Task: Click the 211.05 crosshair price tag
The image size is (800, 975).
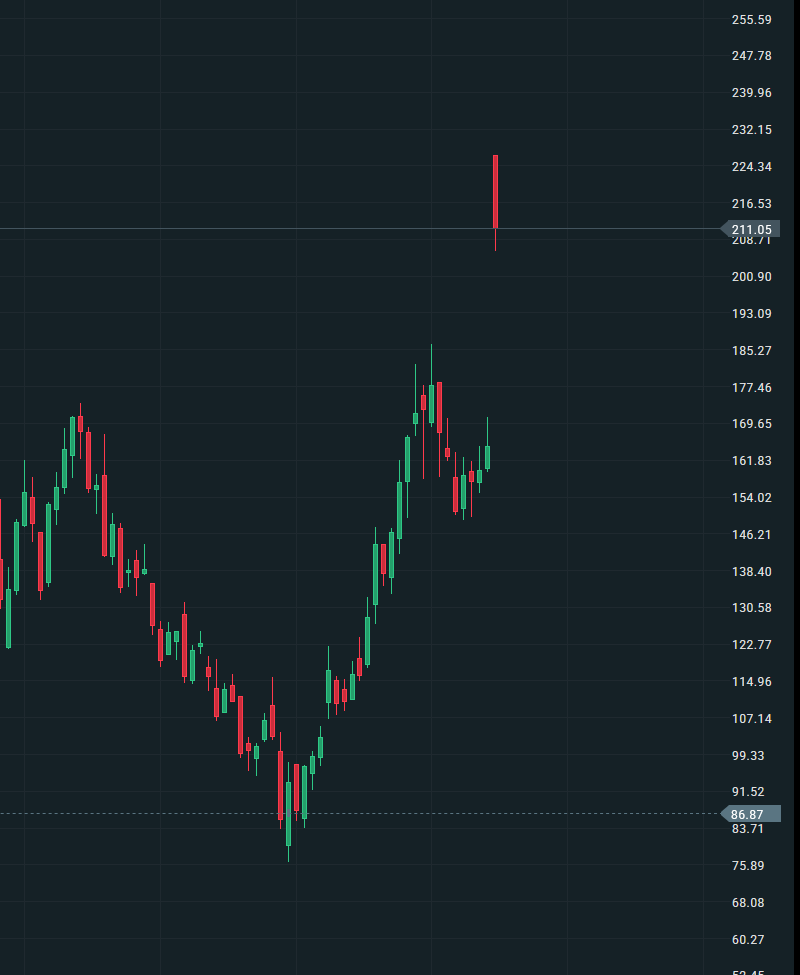Action: (x=751, y=230)
